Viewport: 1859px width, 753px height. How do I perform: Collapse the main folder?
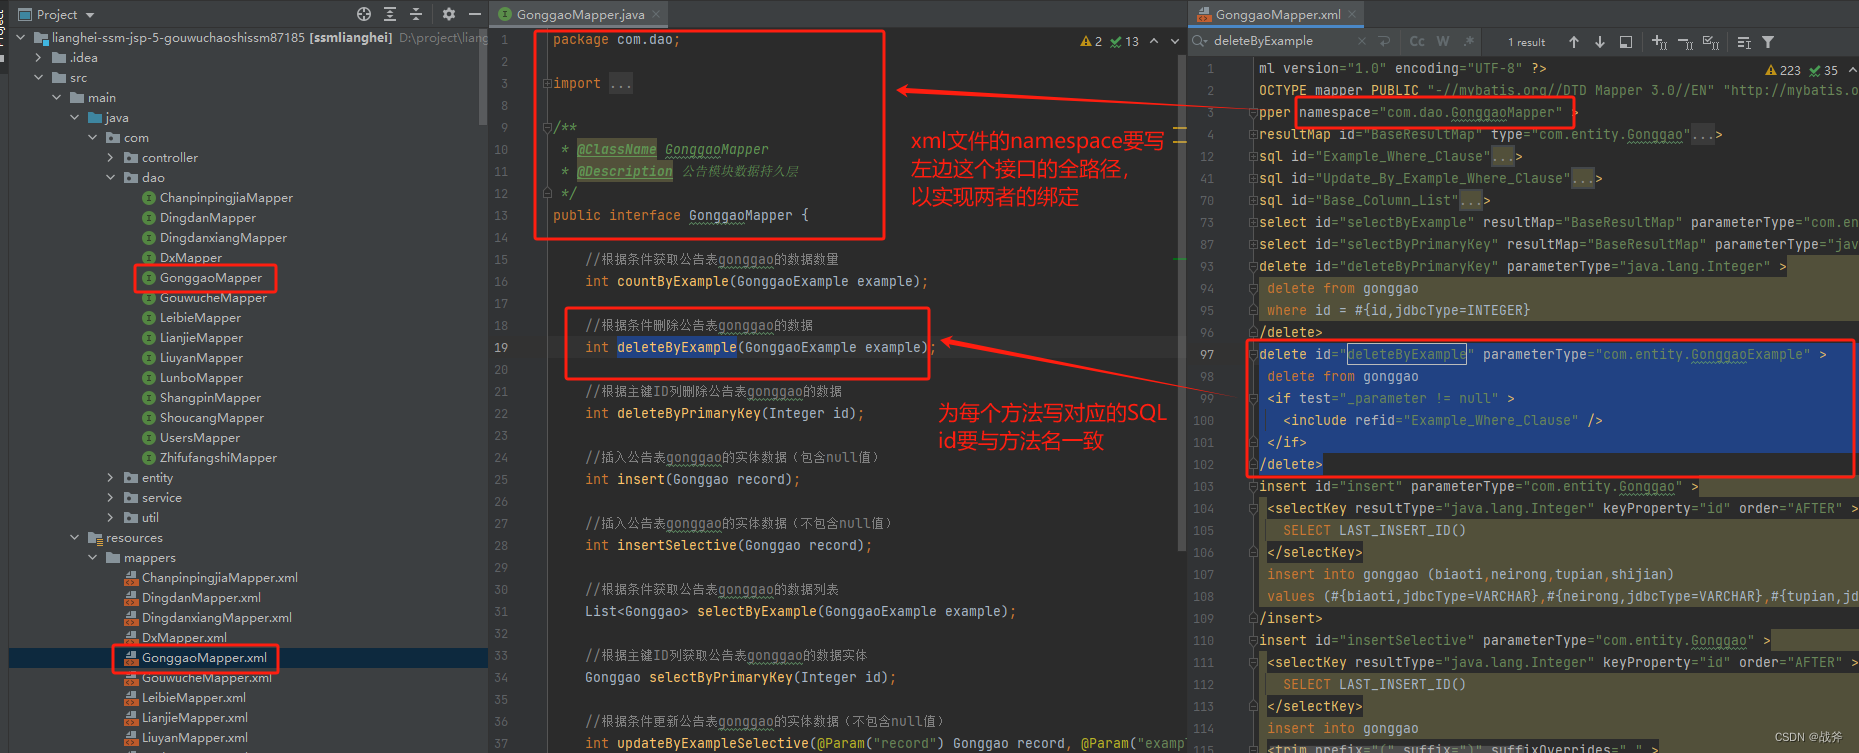pos(57,98)
